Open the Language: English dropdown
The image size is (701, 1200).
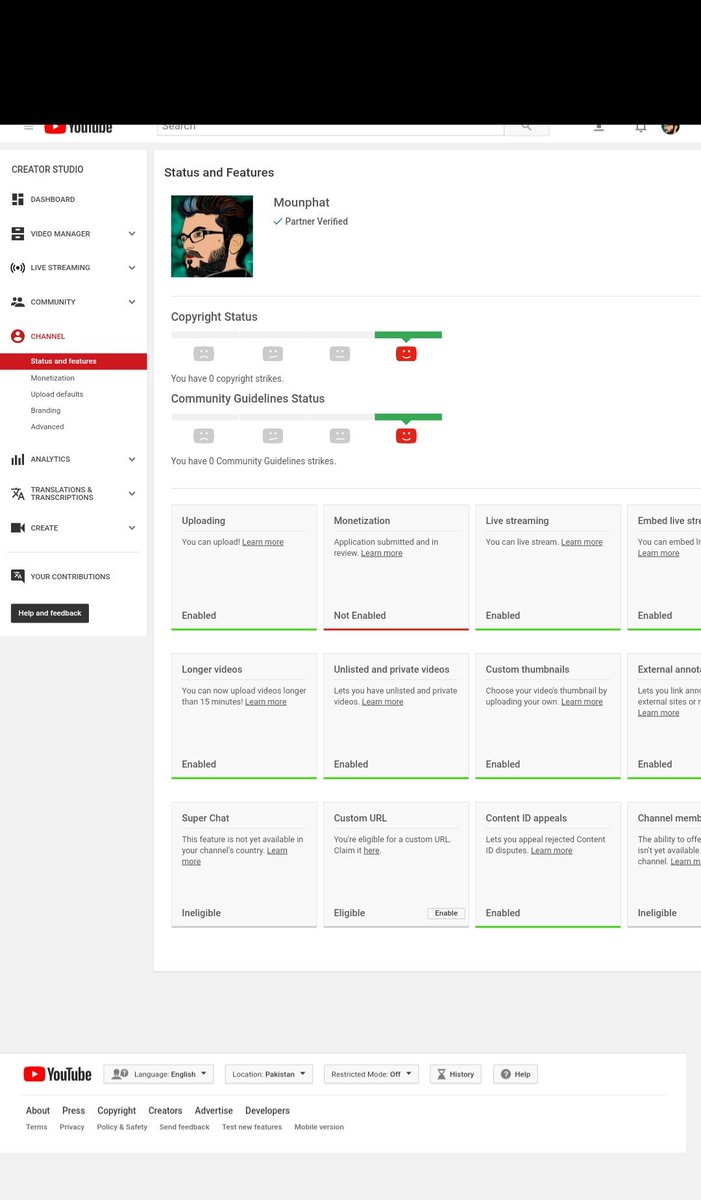(158, 1074)
